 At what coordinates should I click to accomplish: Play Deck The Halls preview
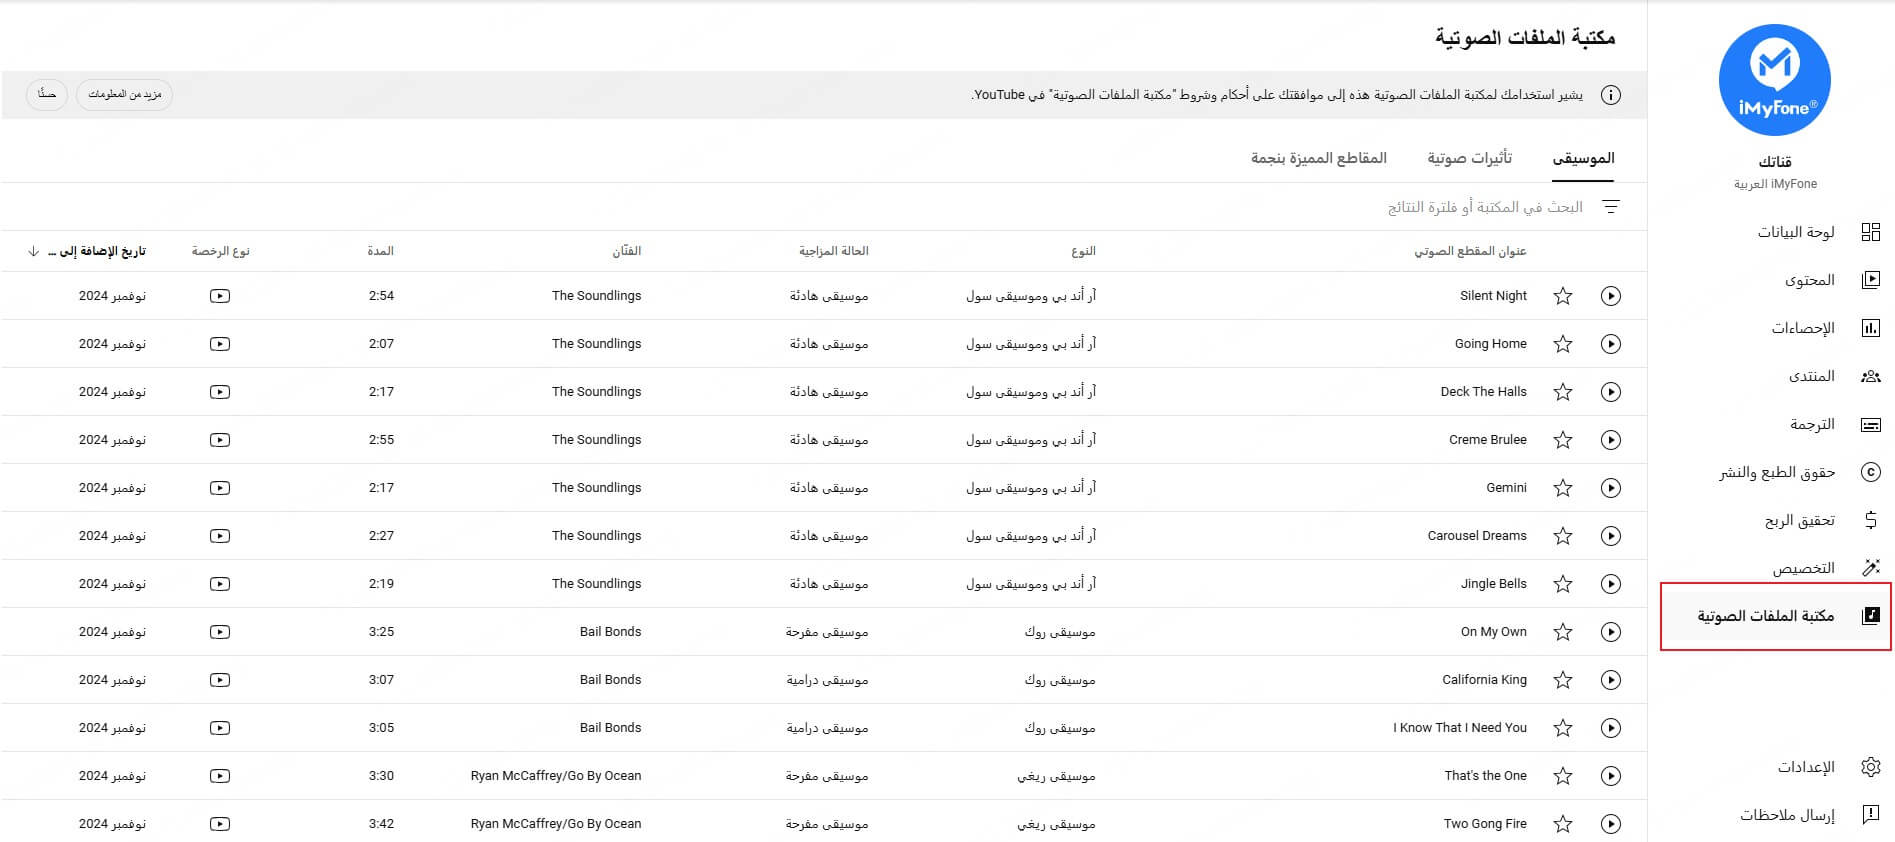[x=1610, y=392]
